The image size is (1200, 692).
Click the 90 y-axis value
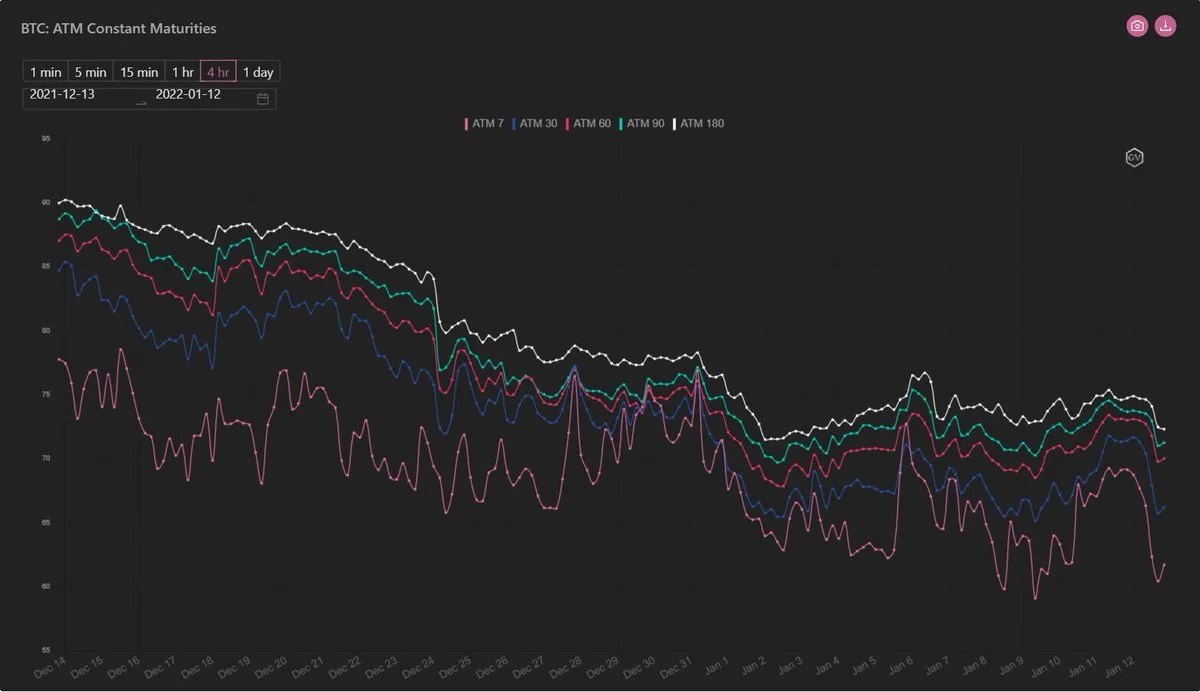pyautogui.click(x=46, y=203)
